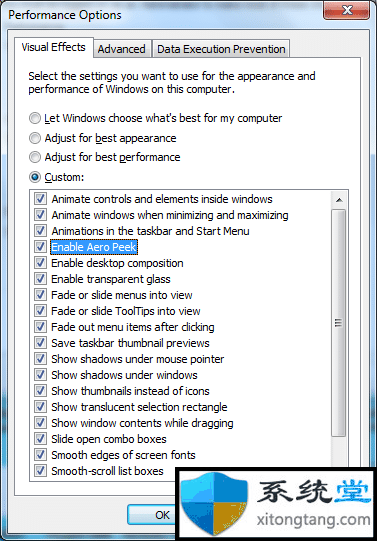Click the OK button
The width and height of the screenshot is (377, 541).
click(152, 515)
